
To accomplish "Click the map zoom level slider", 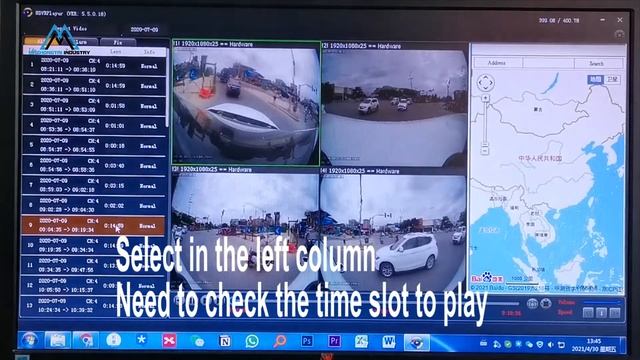I will coord(485,123).
